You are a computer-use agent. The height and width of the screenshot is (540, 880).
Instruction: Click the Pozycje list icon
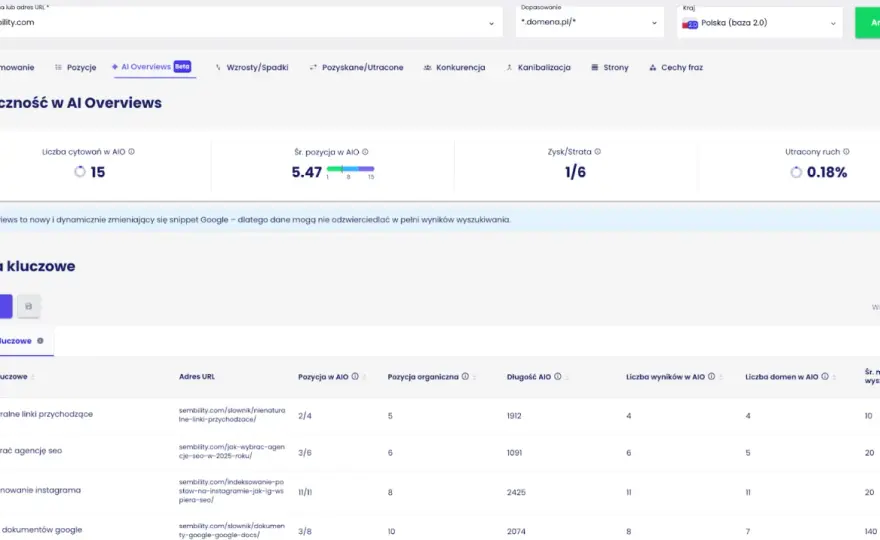(58, 67)
